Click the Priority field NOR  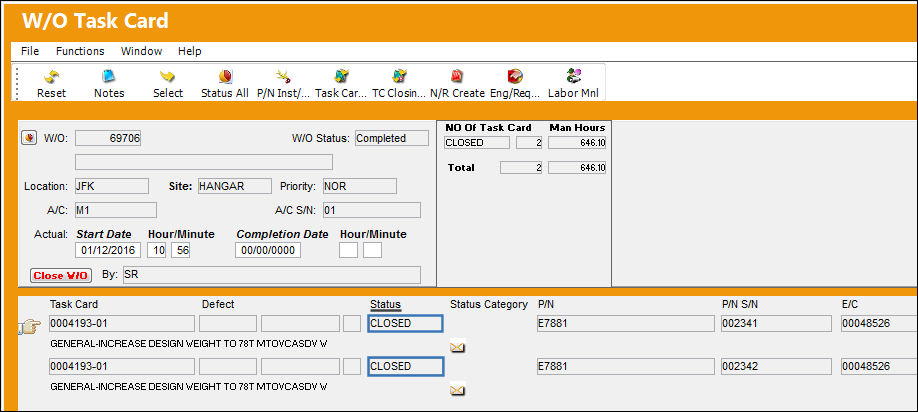(359, 186)
